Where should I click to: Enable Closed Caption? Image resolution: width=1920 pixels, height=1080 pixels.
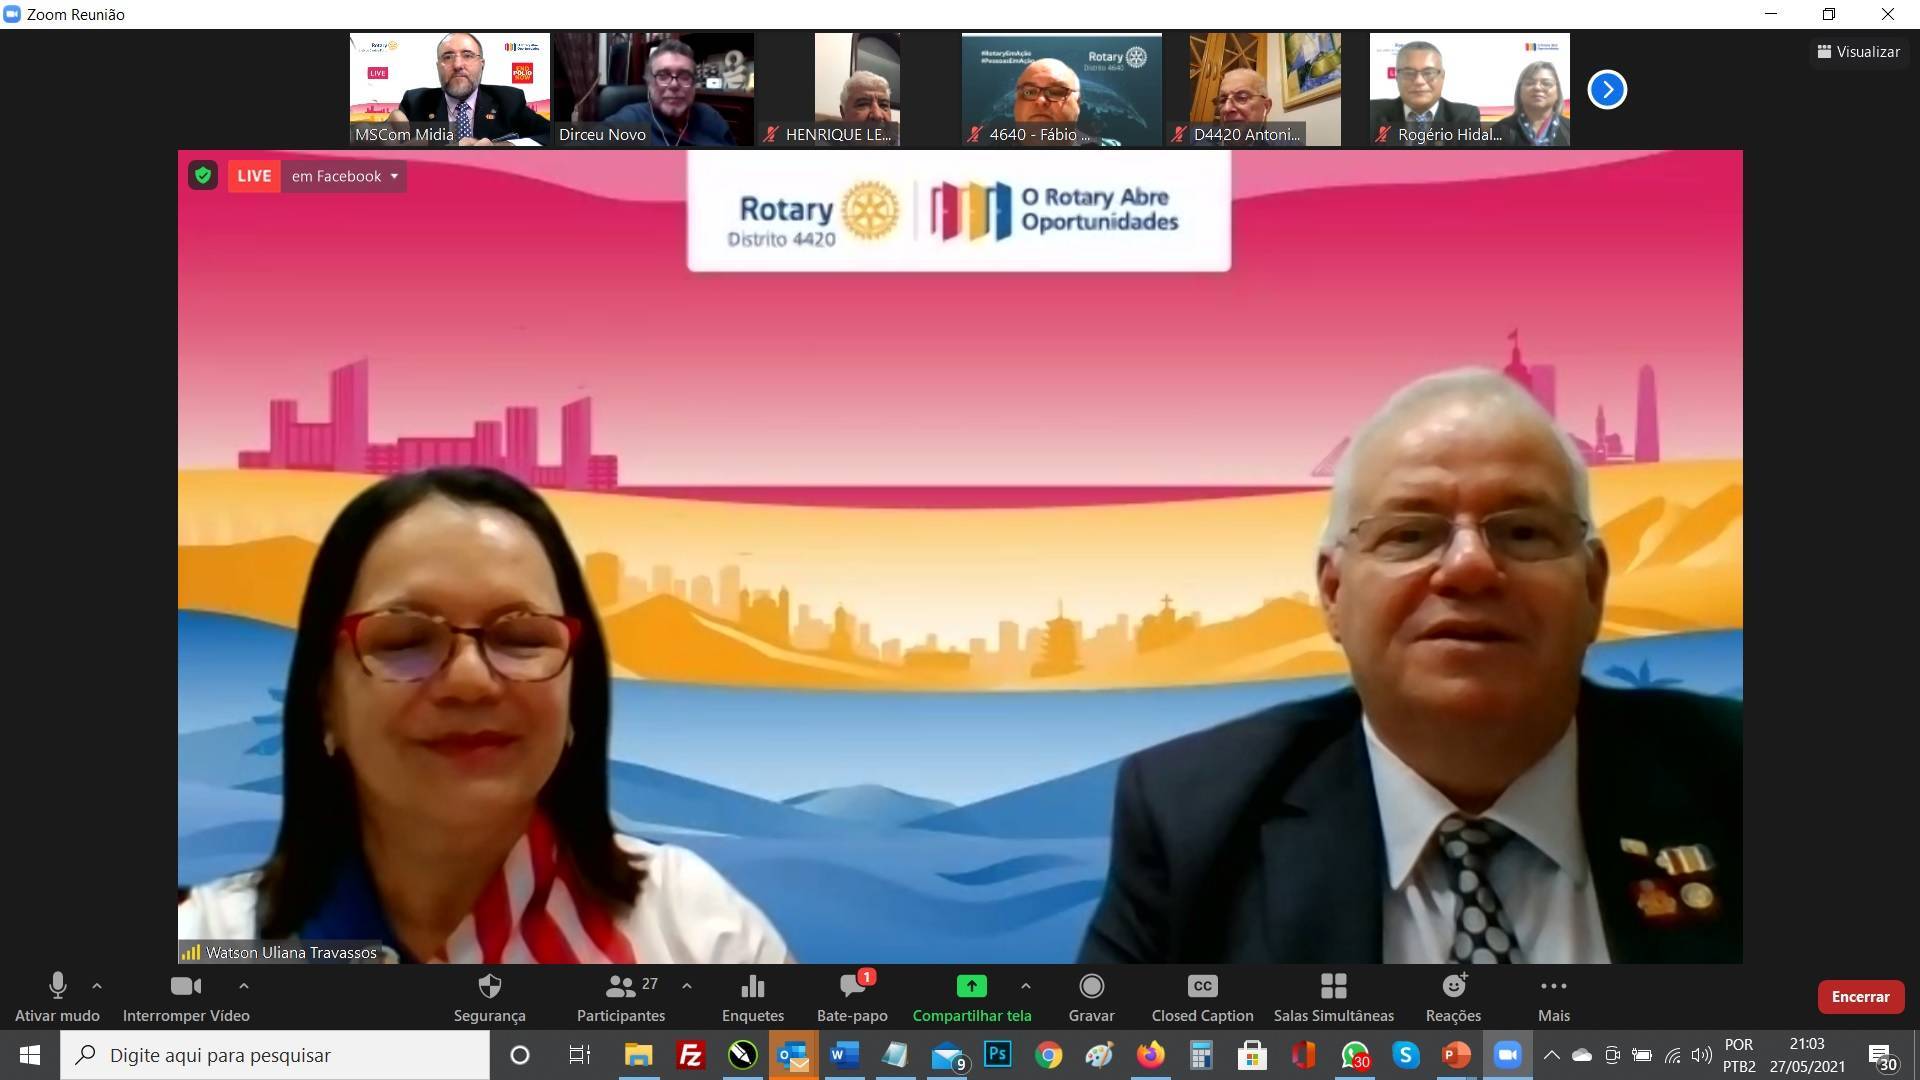pyautogui.click(x=1202, y=987)
